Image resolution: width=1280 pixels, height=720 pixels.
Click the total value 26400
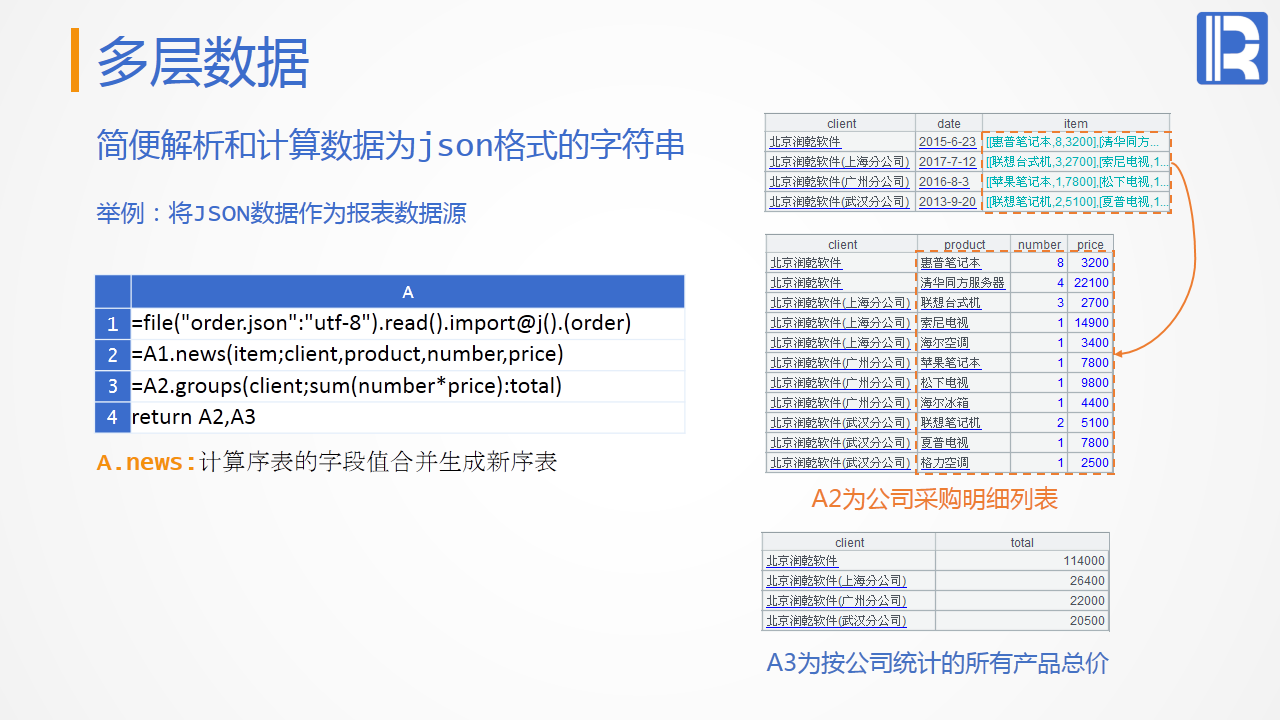click(x=1088, y=581)
